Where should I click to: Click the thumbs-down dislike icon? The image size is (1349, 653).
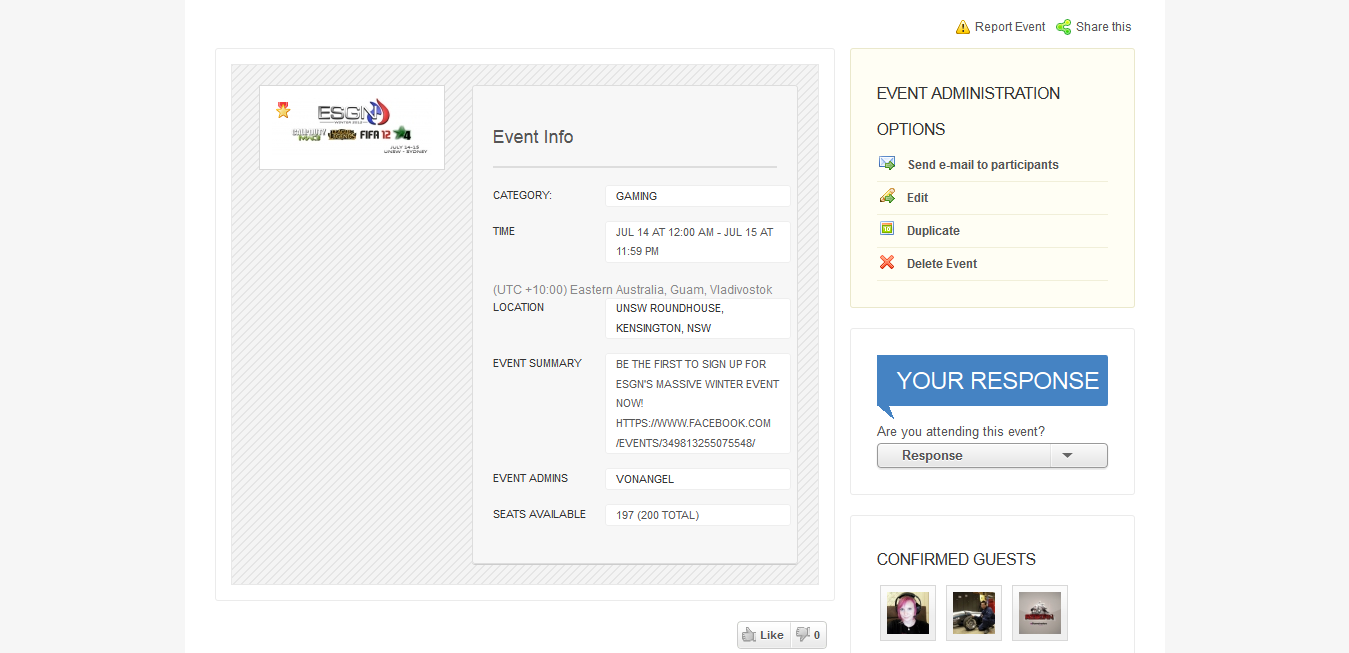[802, 634]
